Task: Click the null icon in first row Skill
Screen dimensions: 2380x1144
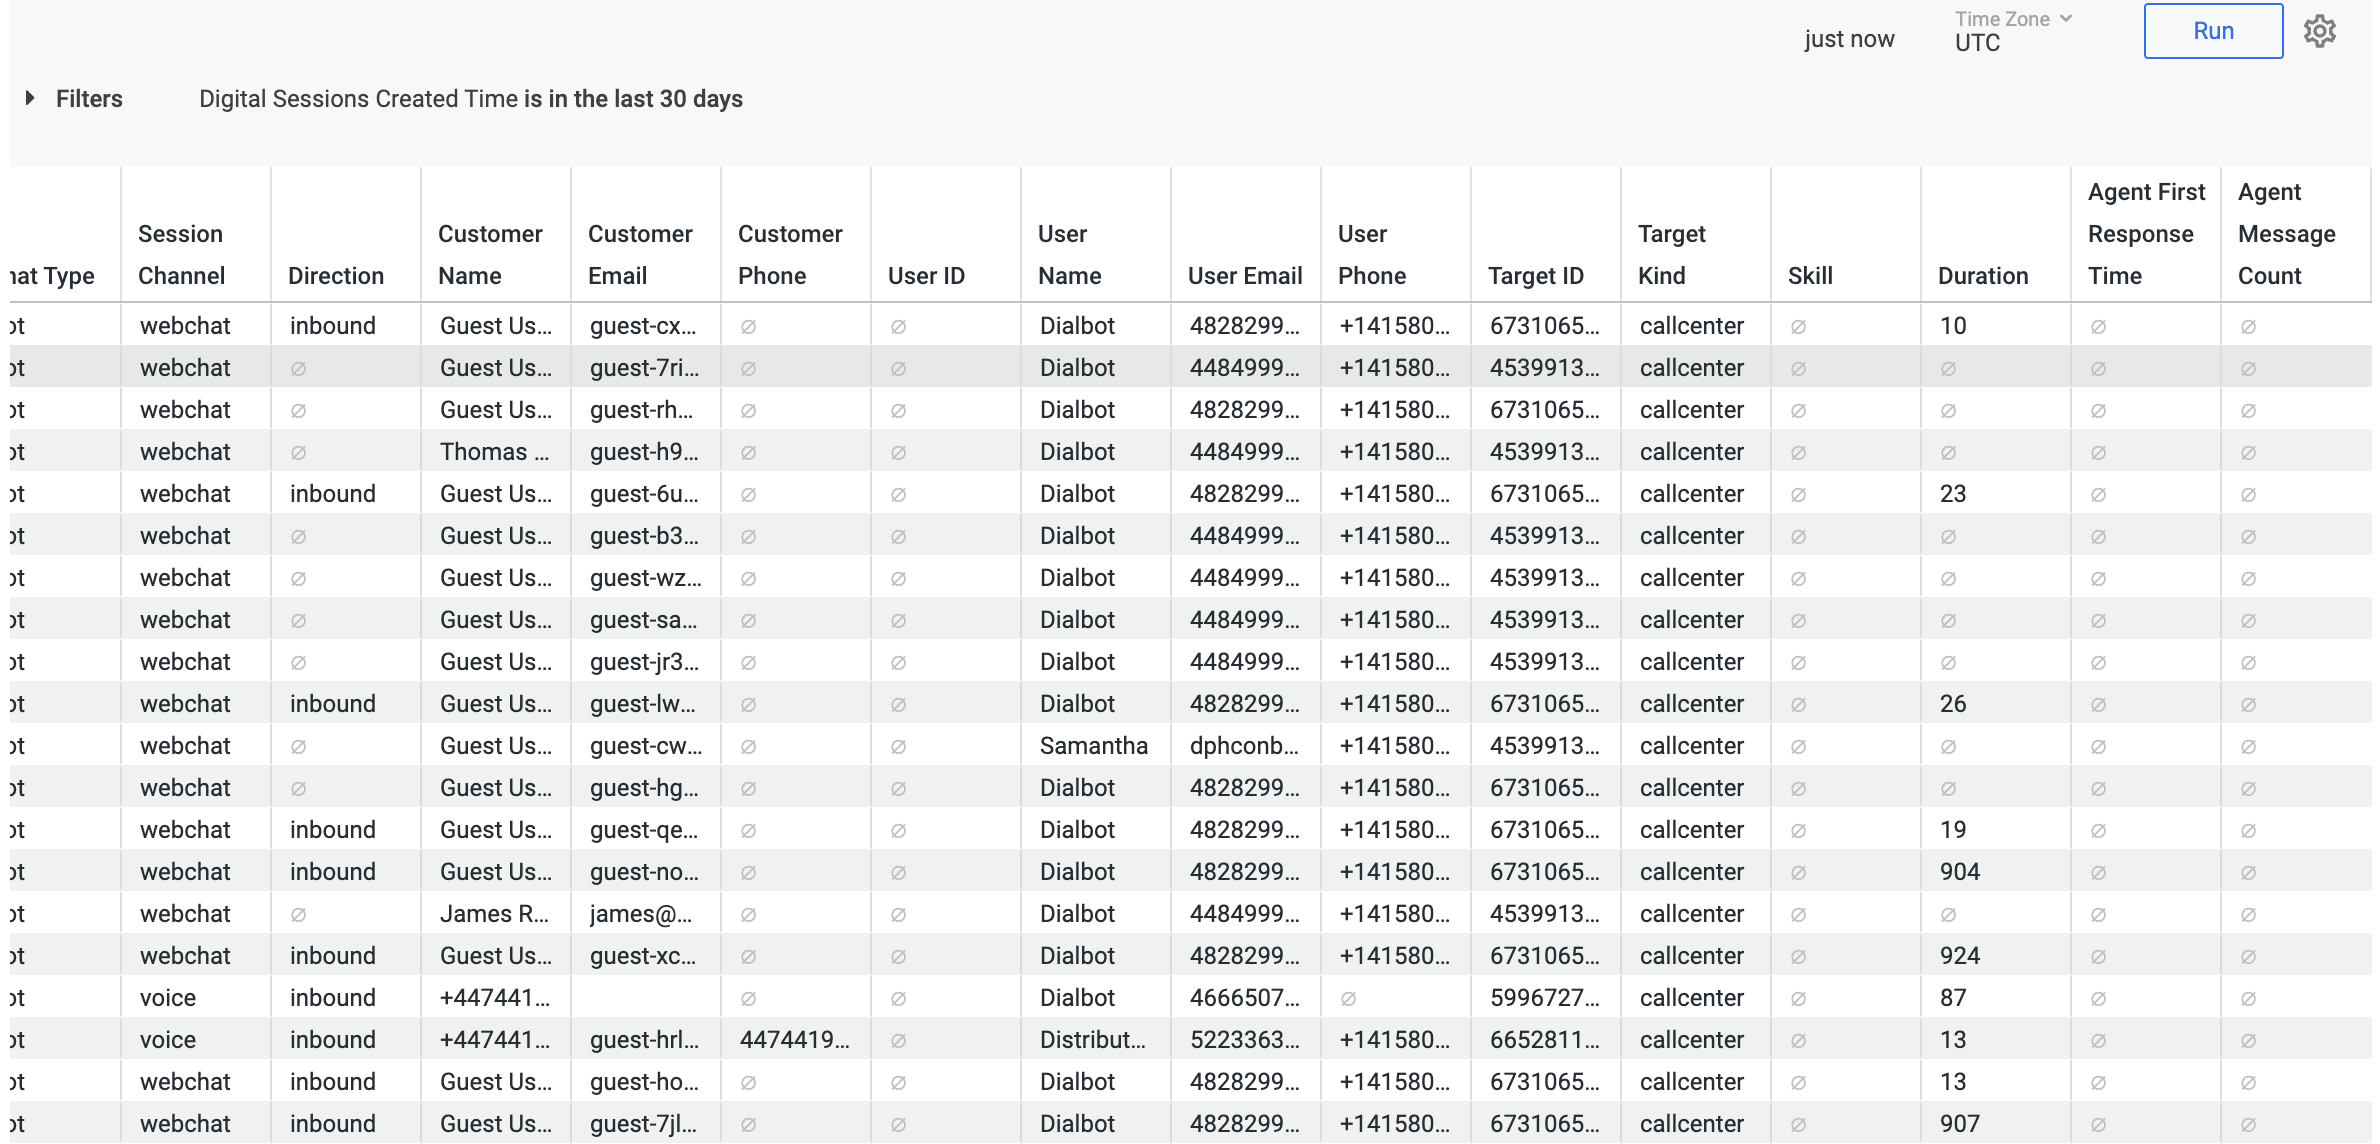Action: (x=1798, y=327)
